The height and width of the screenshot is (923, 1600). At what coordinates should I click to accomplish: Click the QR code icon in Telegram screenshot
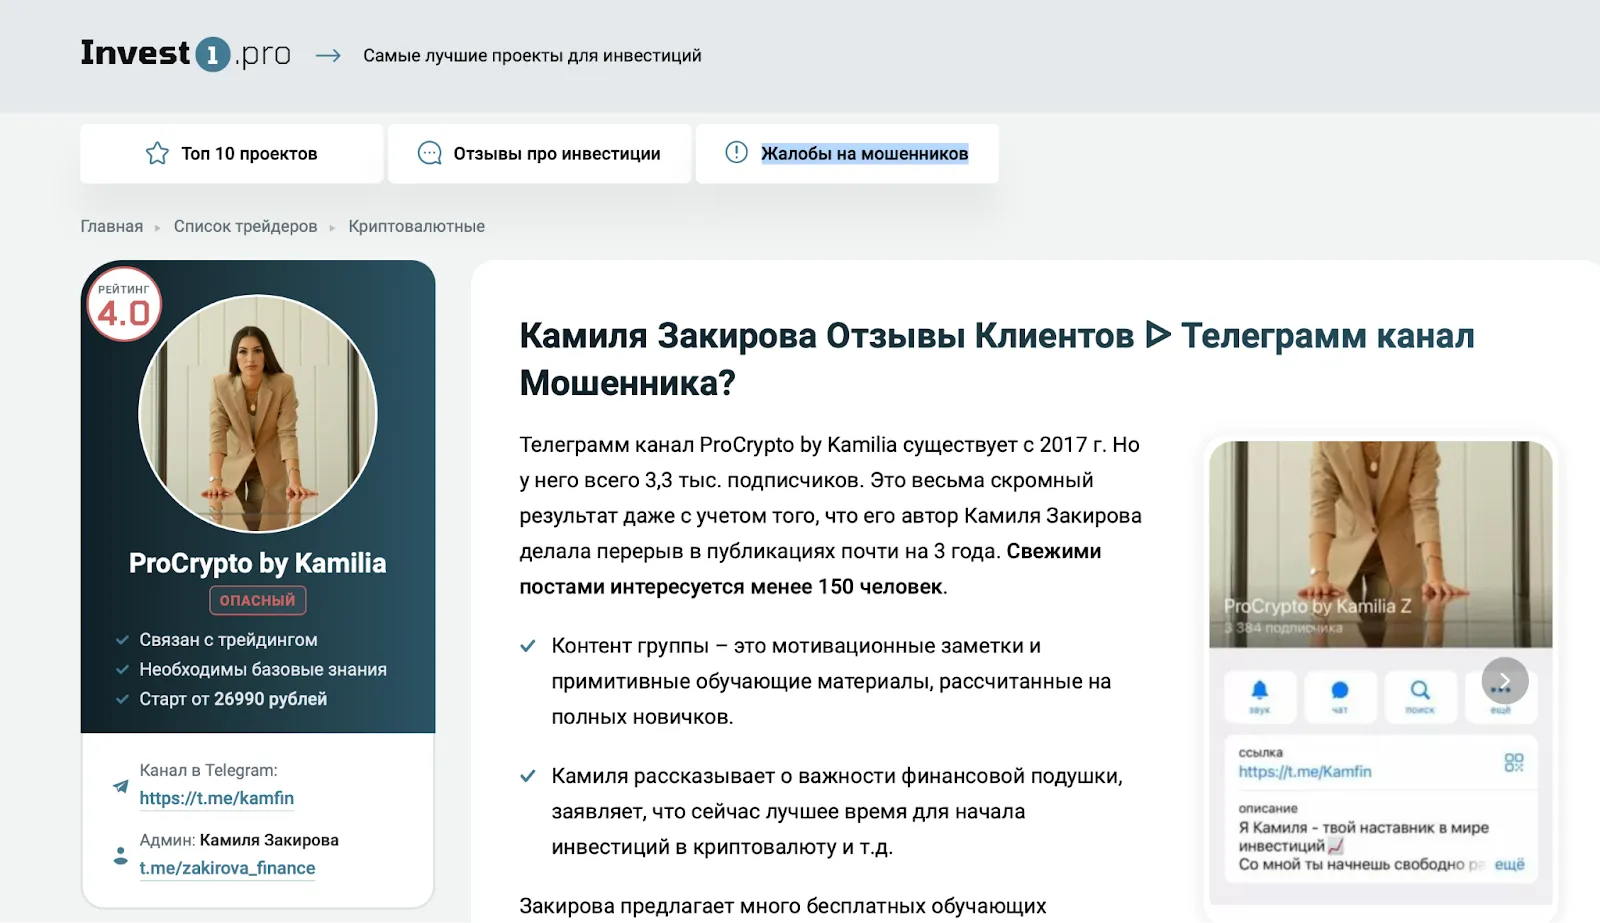[x=1514, y=763]
